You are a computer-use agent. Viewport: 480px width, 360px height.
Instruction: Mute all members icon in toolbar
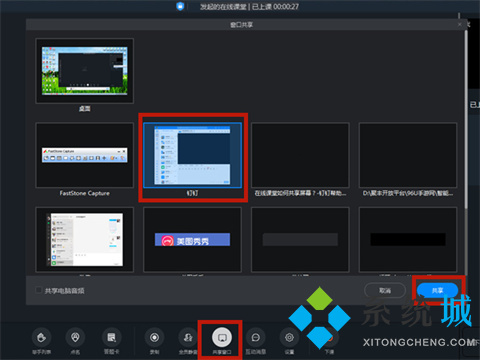pyautogui.click(x=188, y=337)
